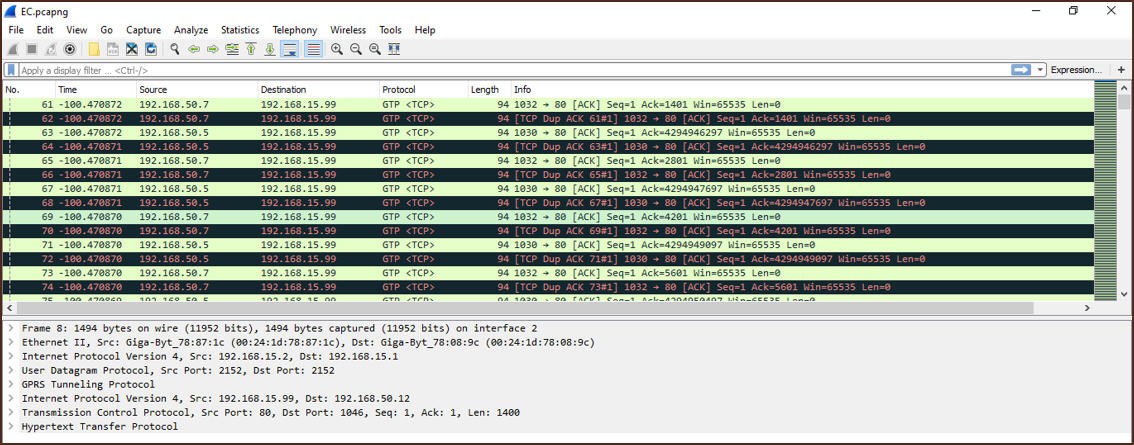This screenshot has width=1134, height=445.
Task: Click the plus button to add filter
Action: (1121, 70)
